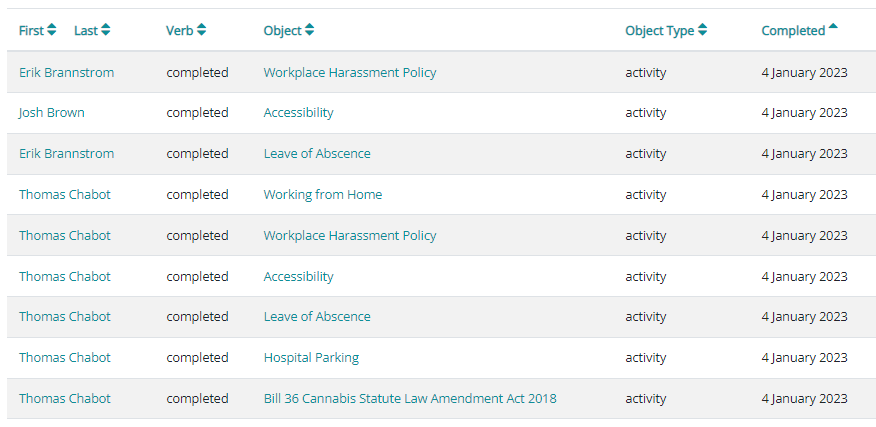Open Bill 36 Cannabis Statute Law Amendment link
This screenshot has width=876, height=427.
pos(410,399)
